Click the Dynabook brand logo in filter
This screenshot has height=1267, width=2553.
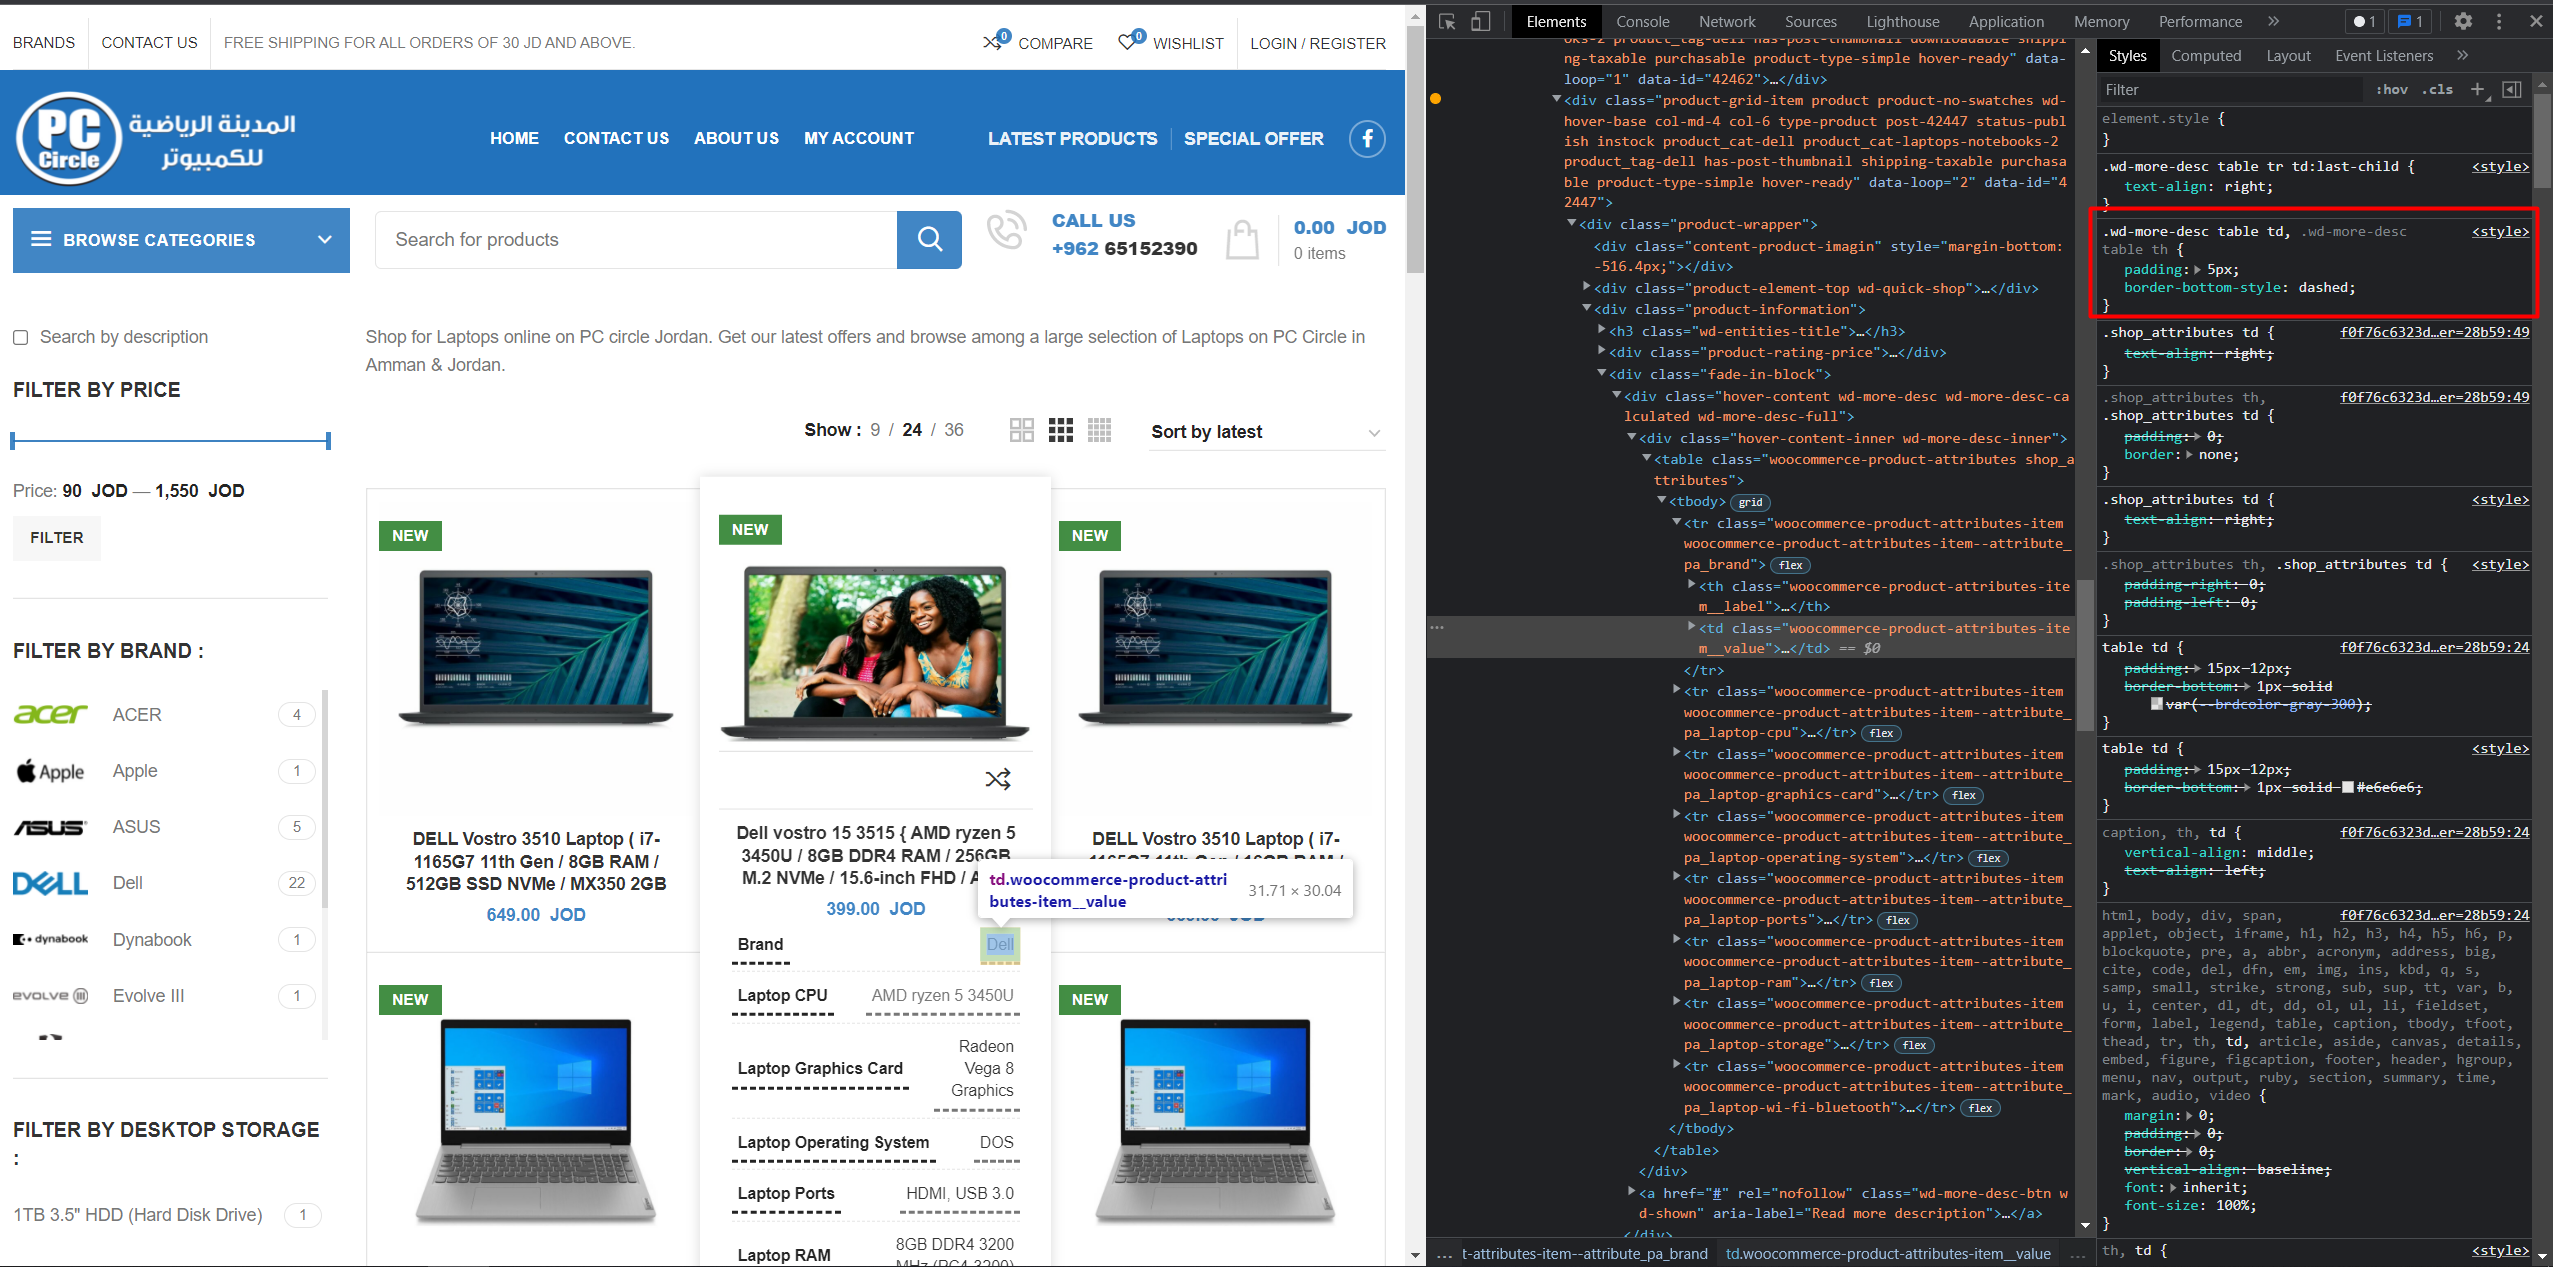[50, 939]
